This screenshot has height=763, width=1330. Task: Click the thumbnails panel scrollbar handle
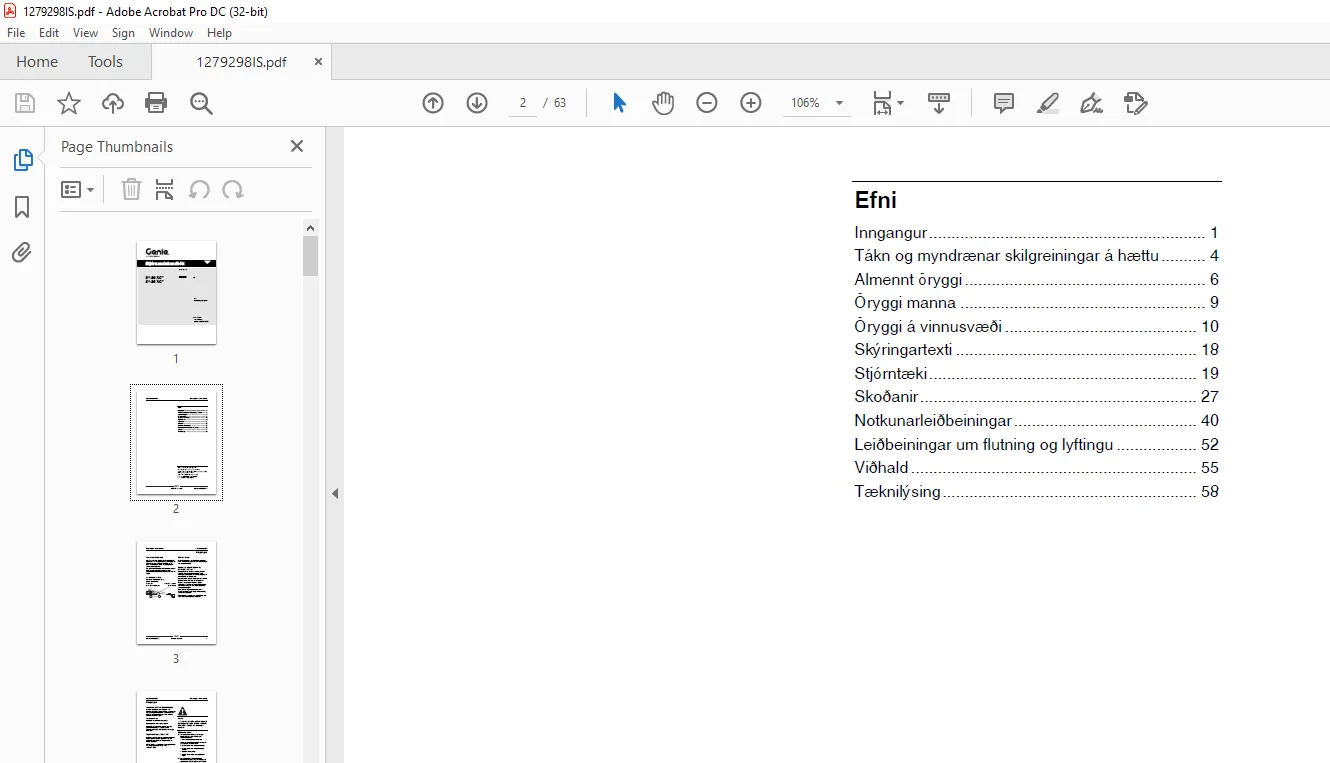tap(311, 256)
